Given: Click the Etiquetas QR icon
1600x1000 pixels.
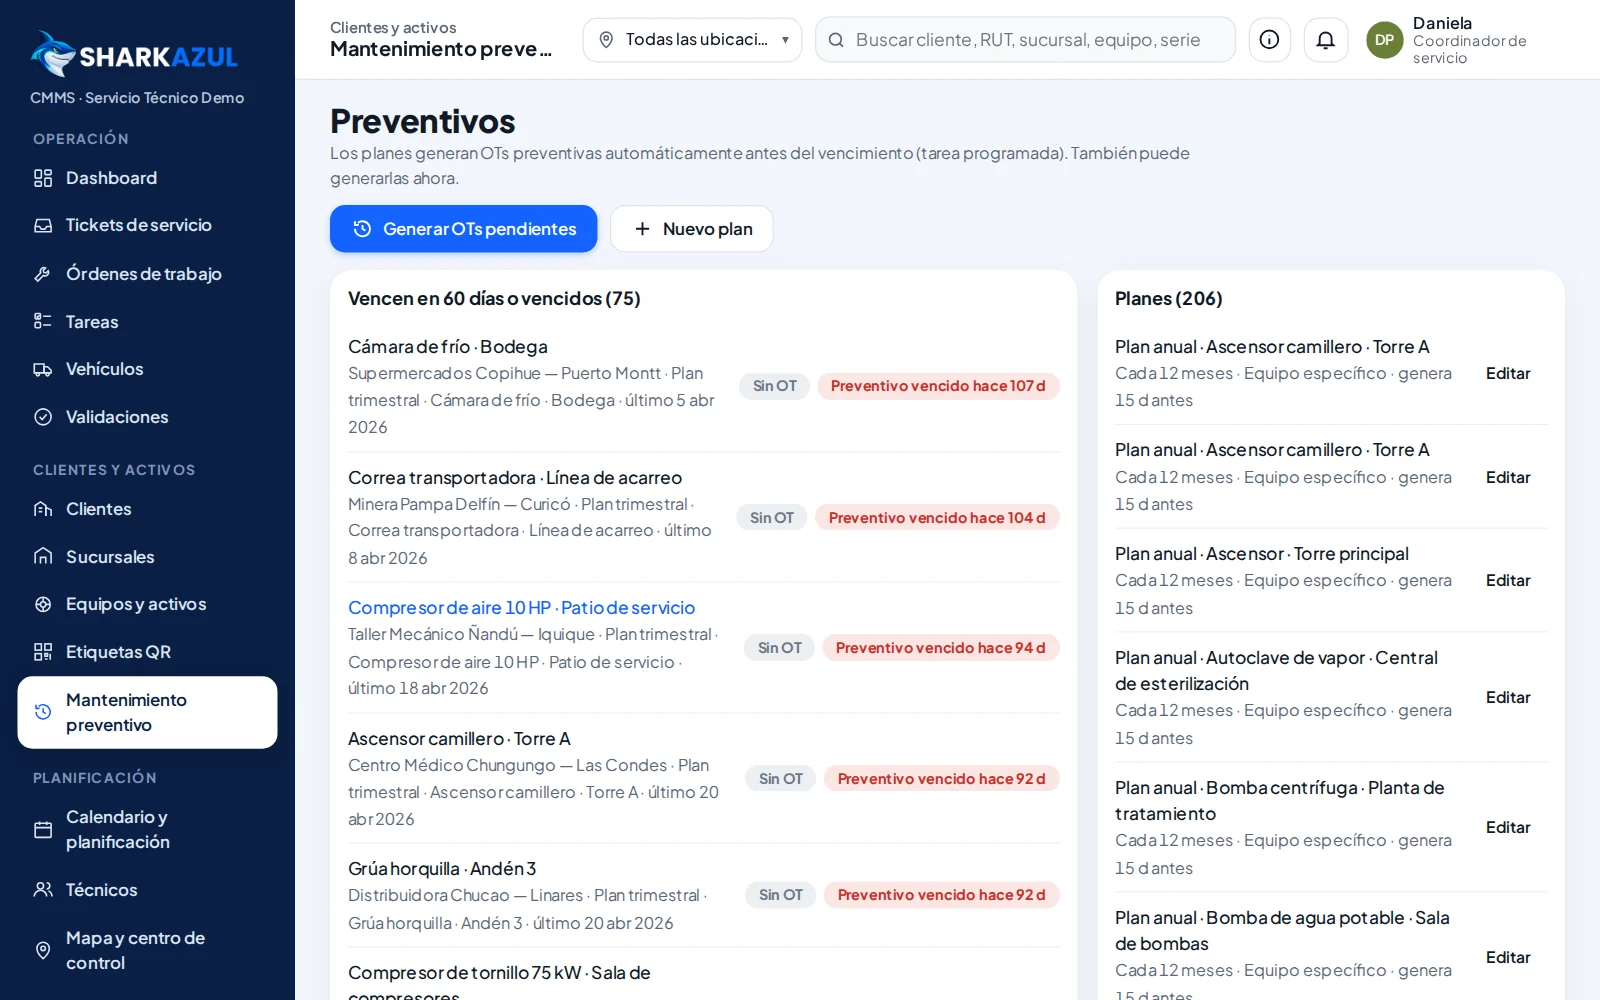Looking at the screenshot, I should click(43, 652).
